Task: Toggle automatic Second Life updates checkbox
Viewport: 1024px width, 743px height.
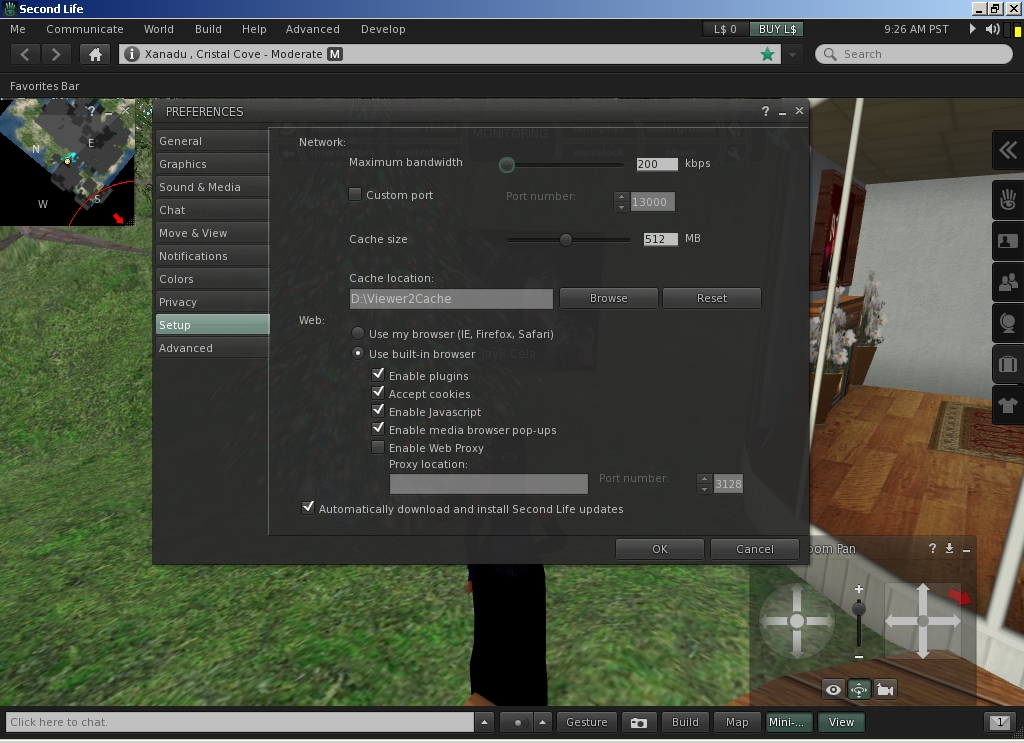Action: point(308,507)
